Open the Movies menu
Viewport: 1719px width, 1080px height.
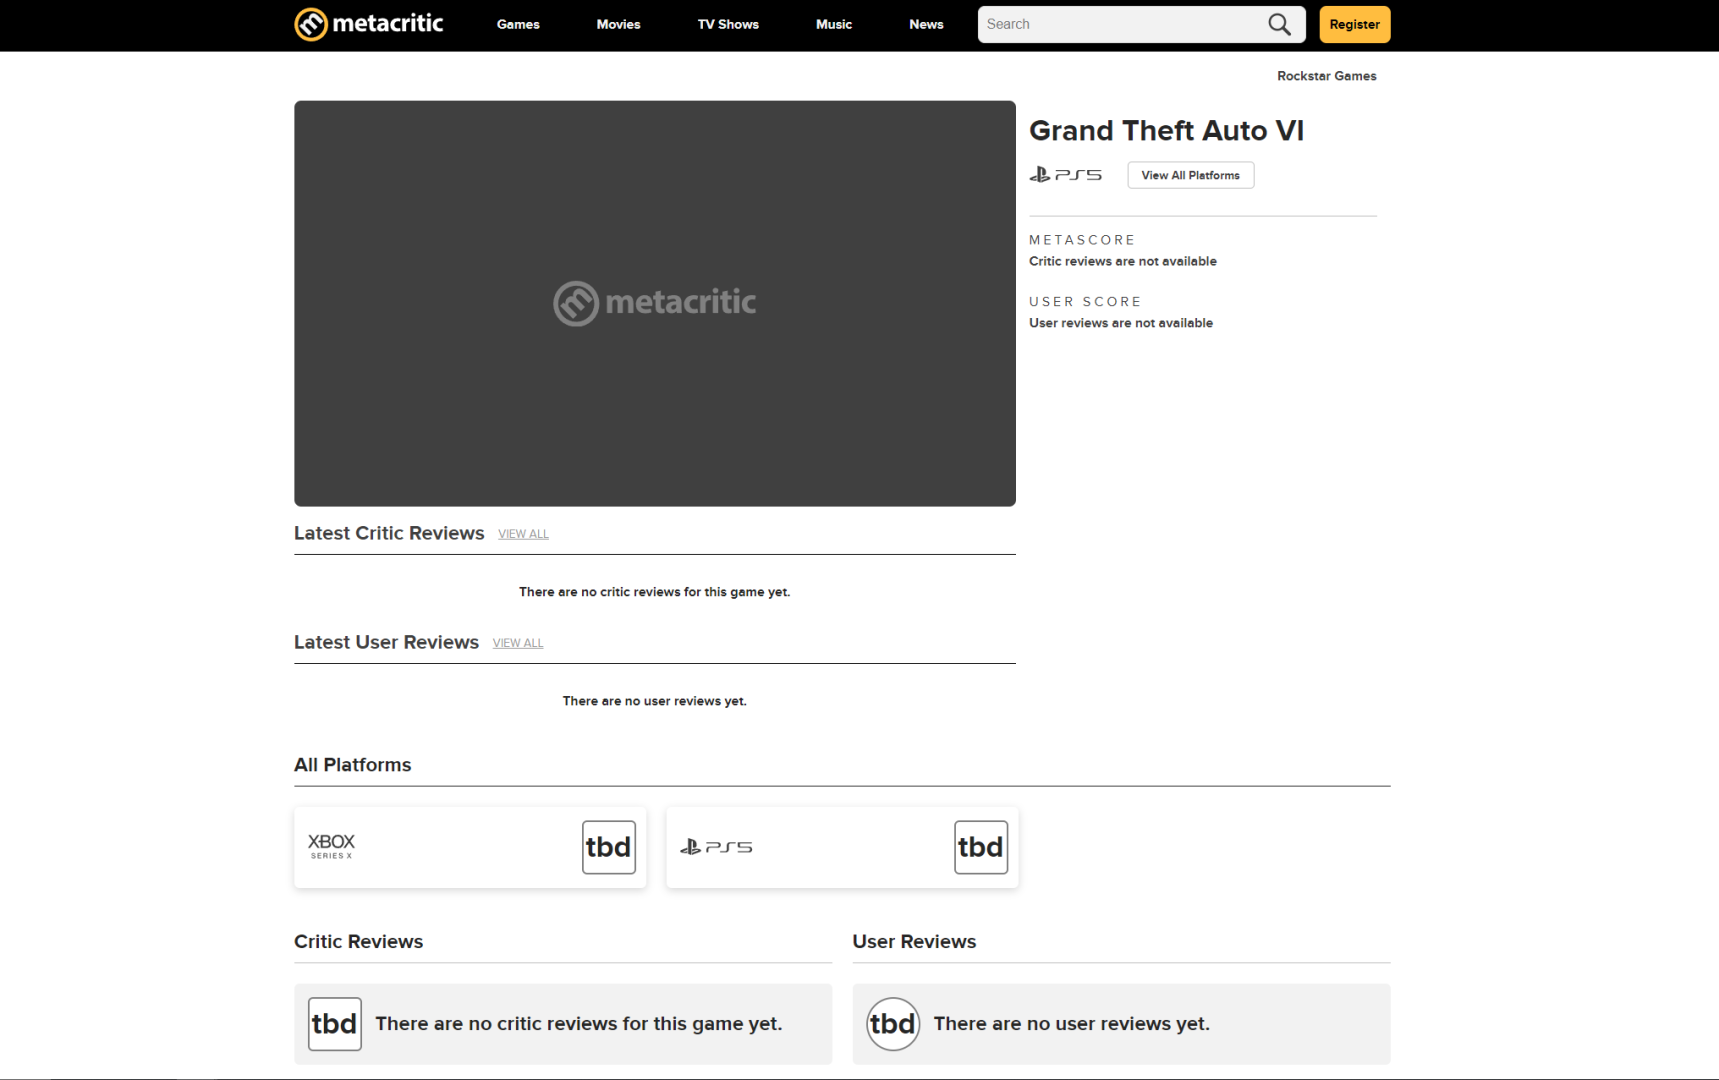(x=619, y=25)
